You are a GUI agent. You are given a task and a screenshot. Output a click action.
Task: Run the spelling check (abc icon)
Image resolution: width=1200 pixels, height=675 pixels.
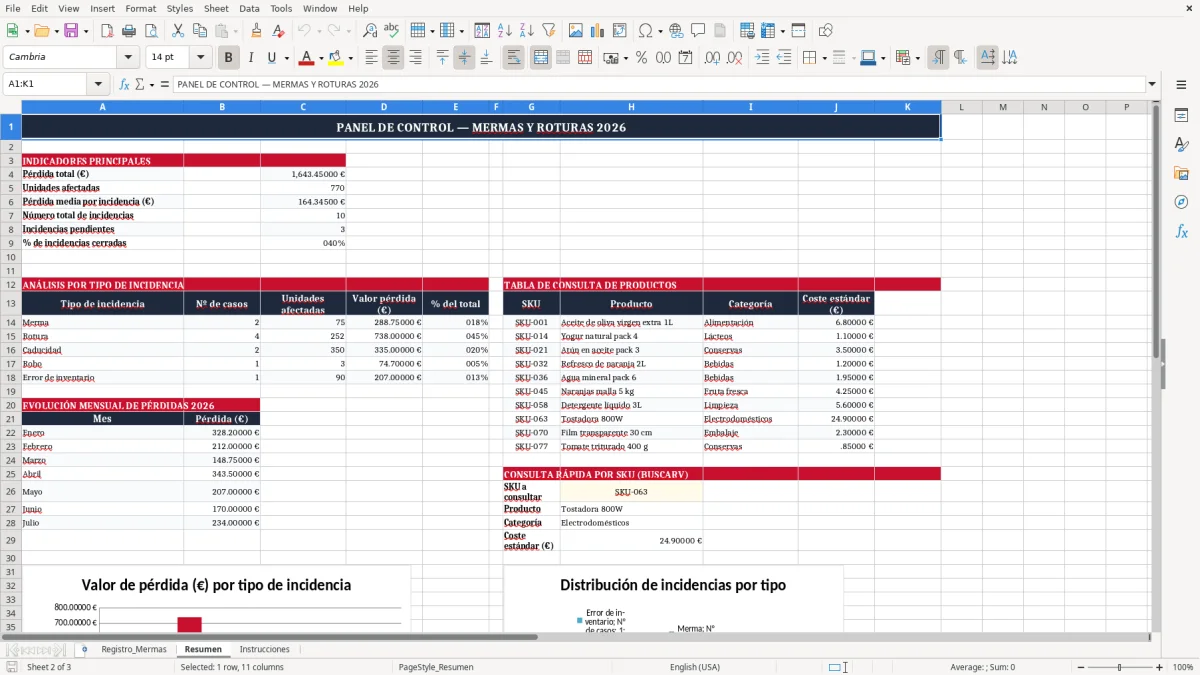coord(391,31)
